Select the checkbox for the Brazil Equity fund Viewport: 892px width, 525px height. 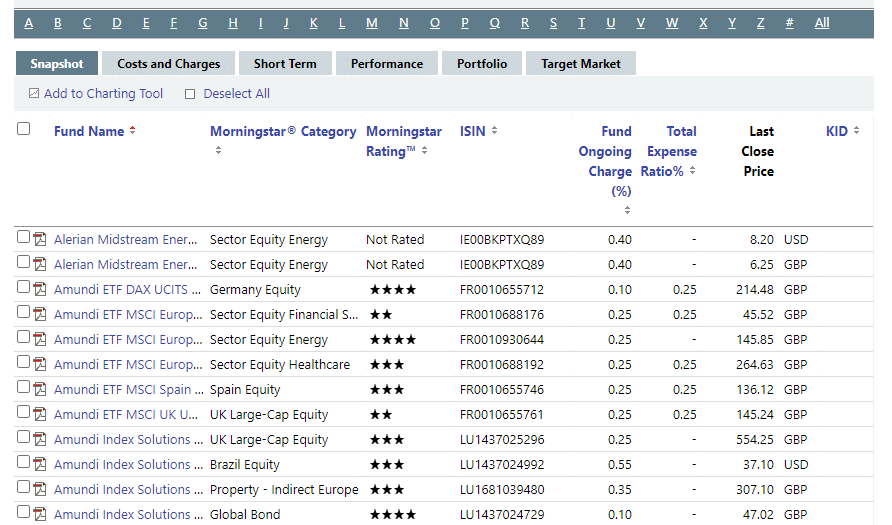pos(23,462)
